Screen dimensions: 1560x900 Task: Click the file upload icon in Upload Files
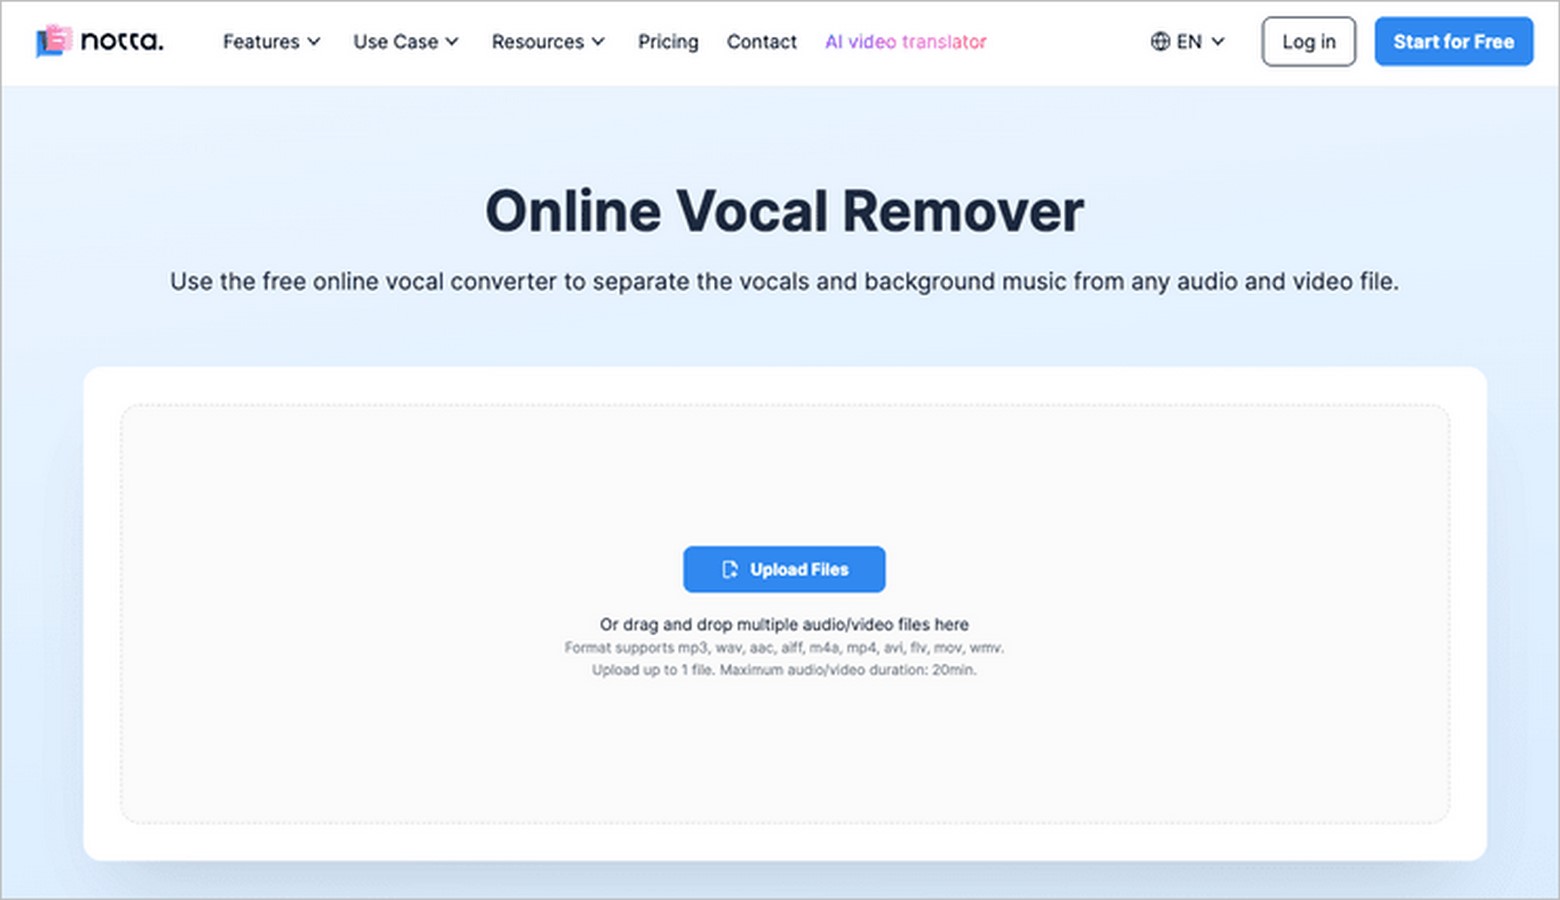pyautogui.click(x=730, y=569)
